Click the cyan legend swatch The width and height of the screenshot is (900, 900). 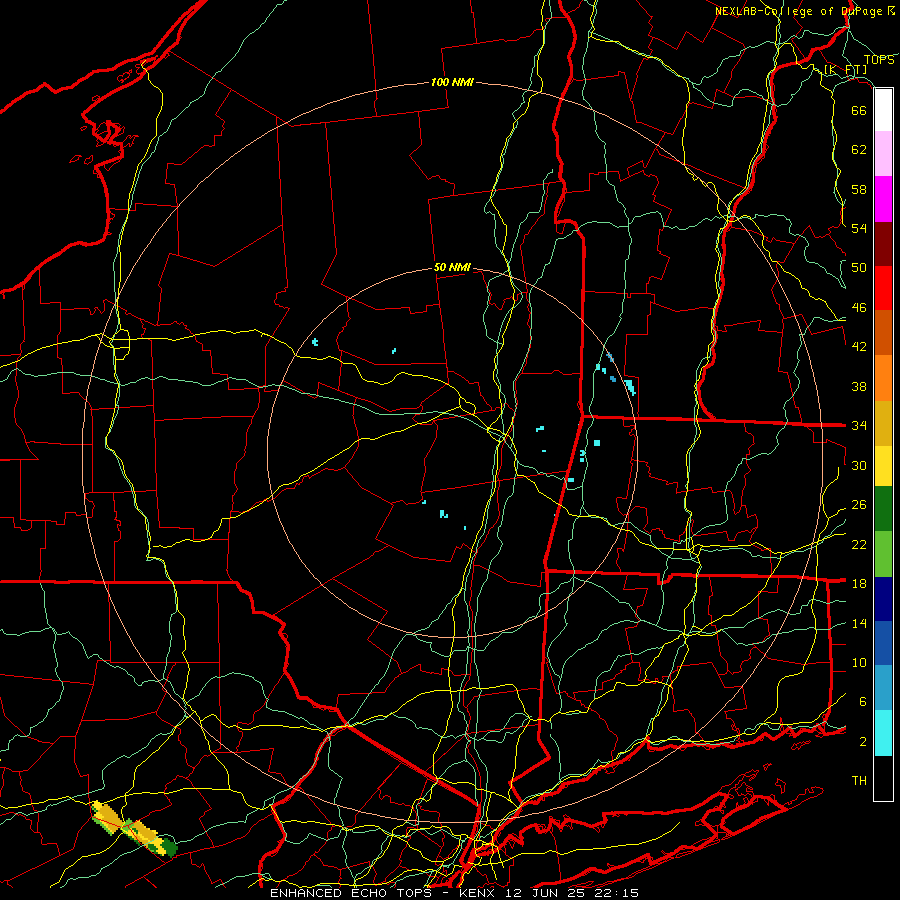coord(883,733)
